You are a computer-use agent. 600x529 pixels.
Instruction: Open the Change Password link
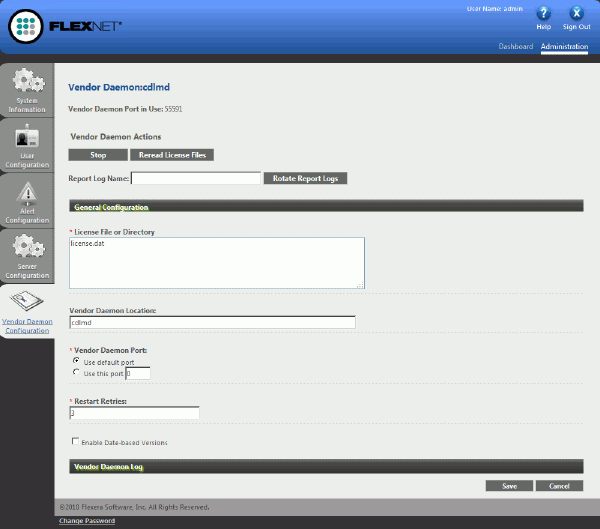click(87, 521)
